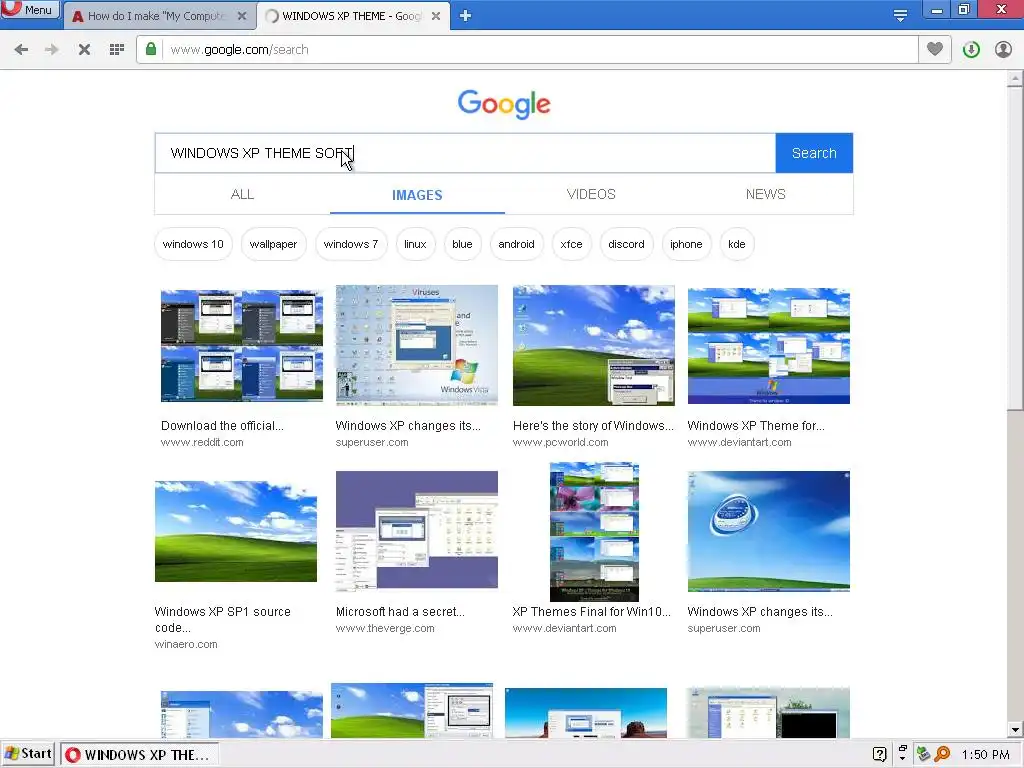The width and height of the screenshot is (1024, 768).
Task: Click the winaero.com source text
Action: pyautogui.click(x=186, y=644)
